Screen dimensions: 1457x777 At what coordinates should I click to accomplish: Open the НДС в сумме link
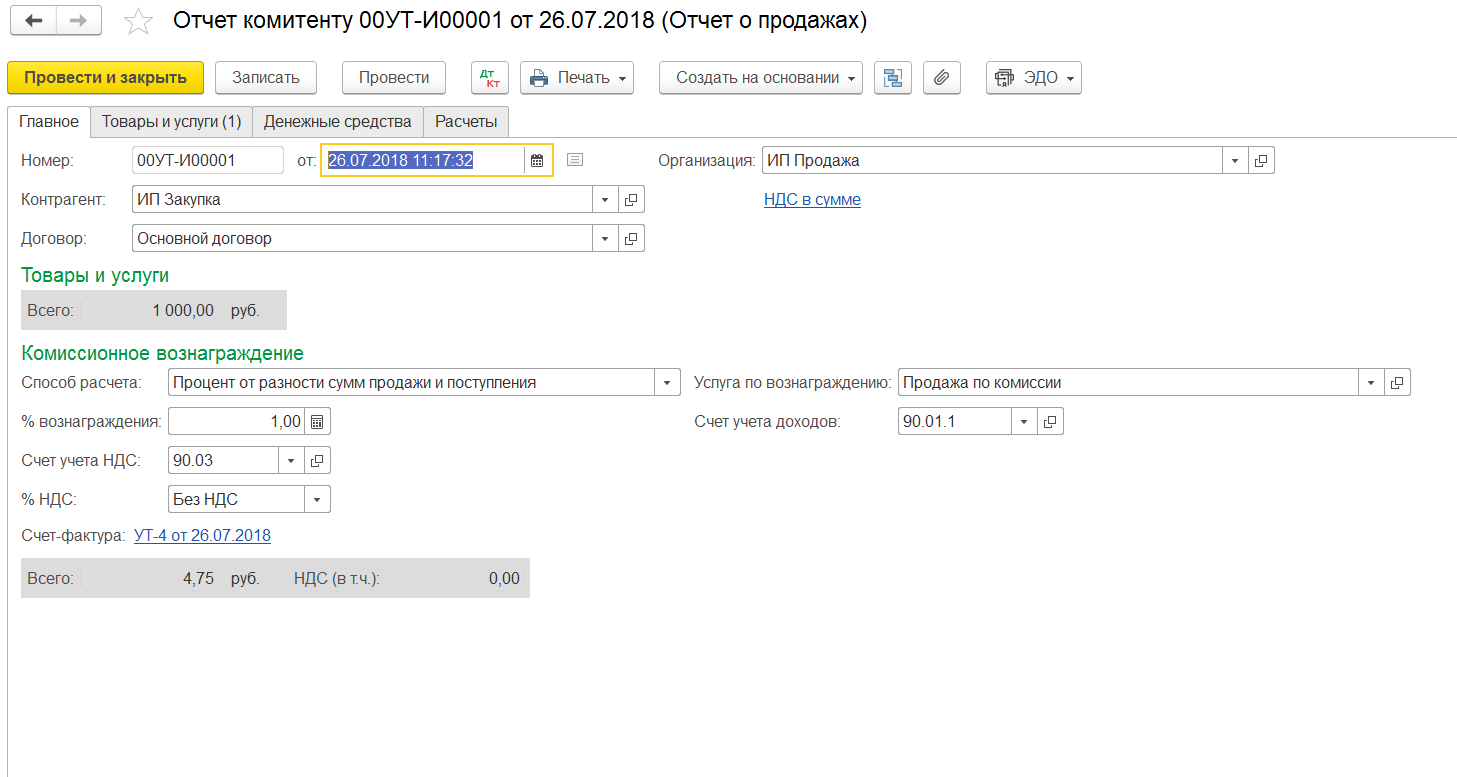coord(811,200)
